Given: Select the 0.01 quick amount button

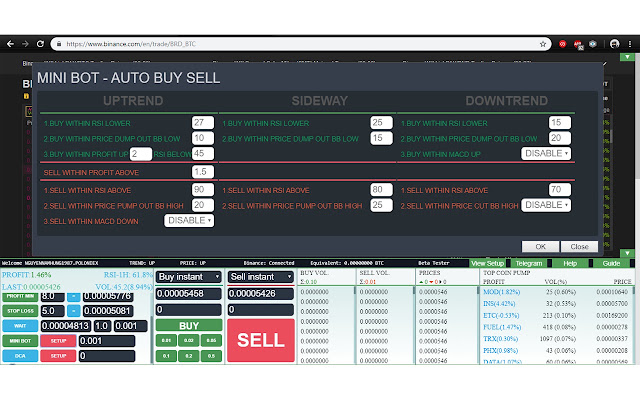Looking at the screenshot, I should pos(166,340).
